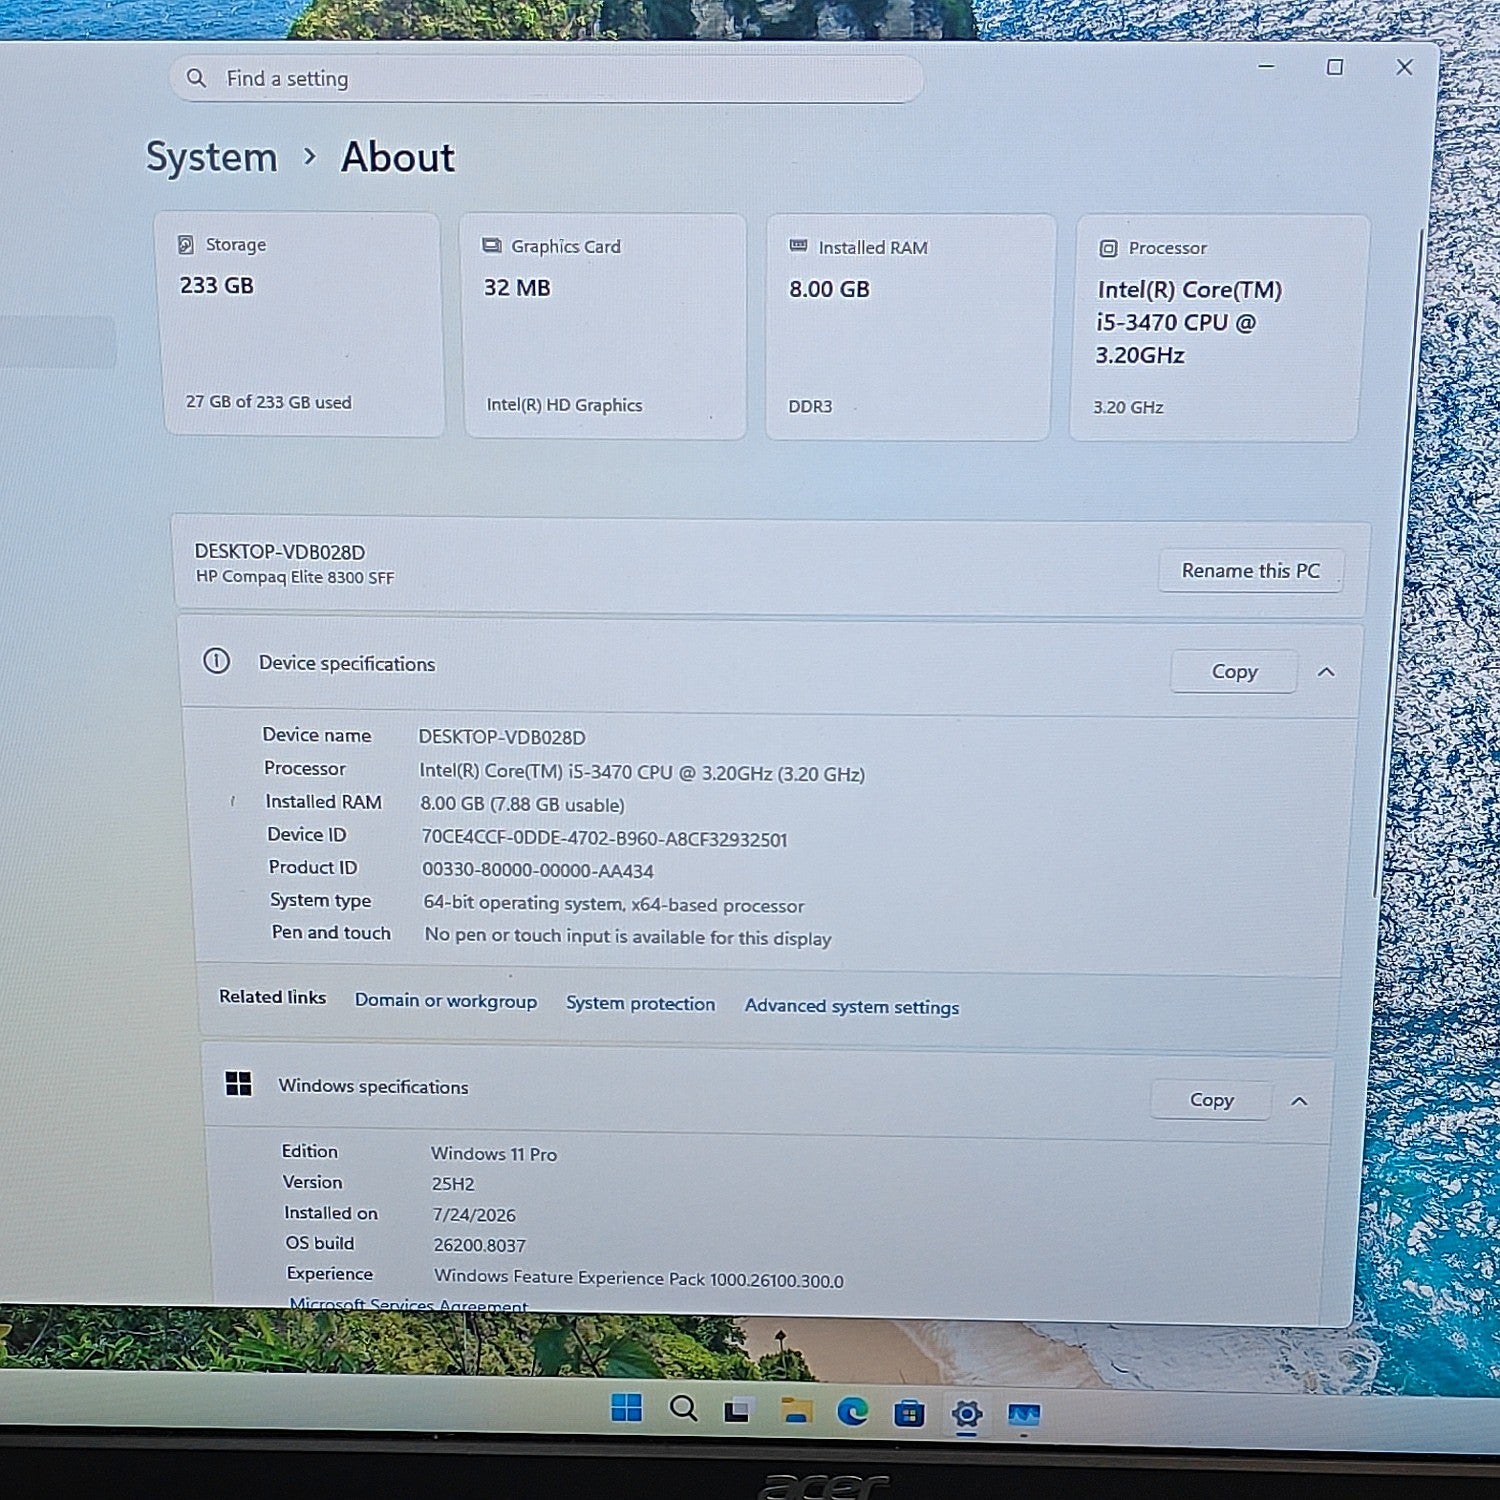Select "Intel(R) HD Graphics" in the Graphics card
The height and width of the screenshot is (1500, 1500).
tap(564, 405)
